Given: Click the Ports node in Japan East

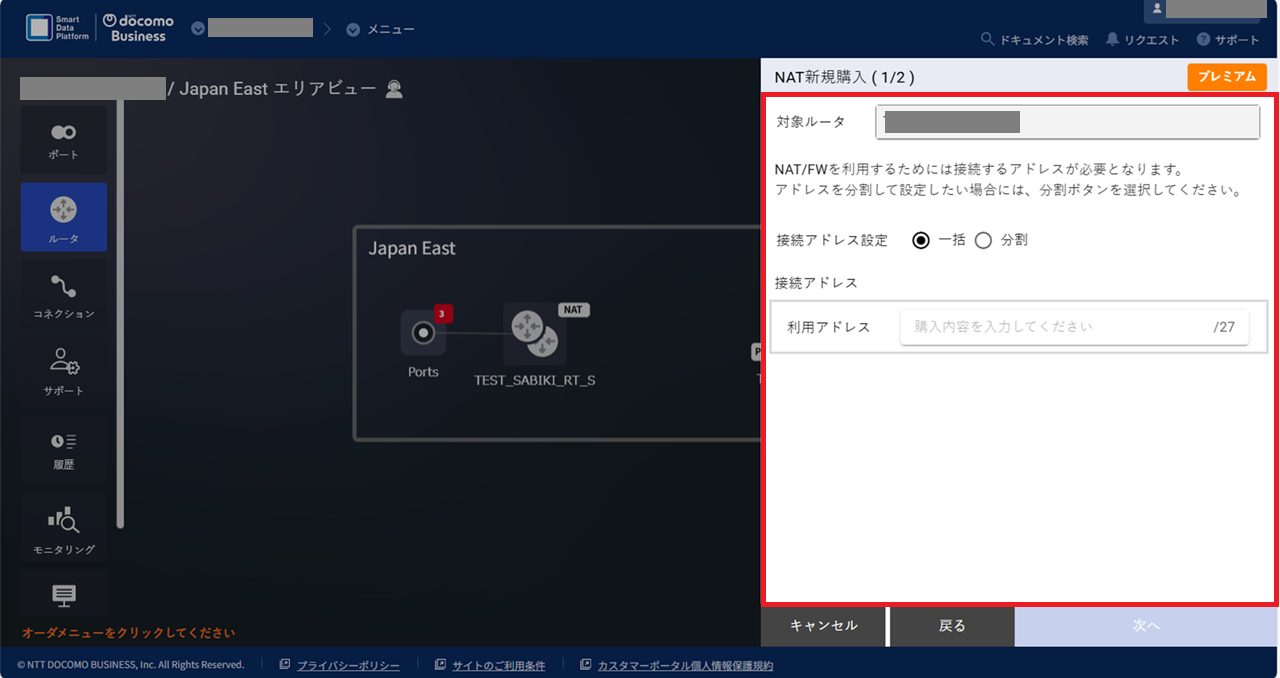Looking at the screenshot, I should tap(423, 333).
